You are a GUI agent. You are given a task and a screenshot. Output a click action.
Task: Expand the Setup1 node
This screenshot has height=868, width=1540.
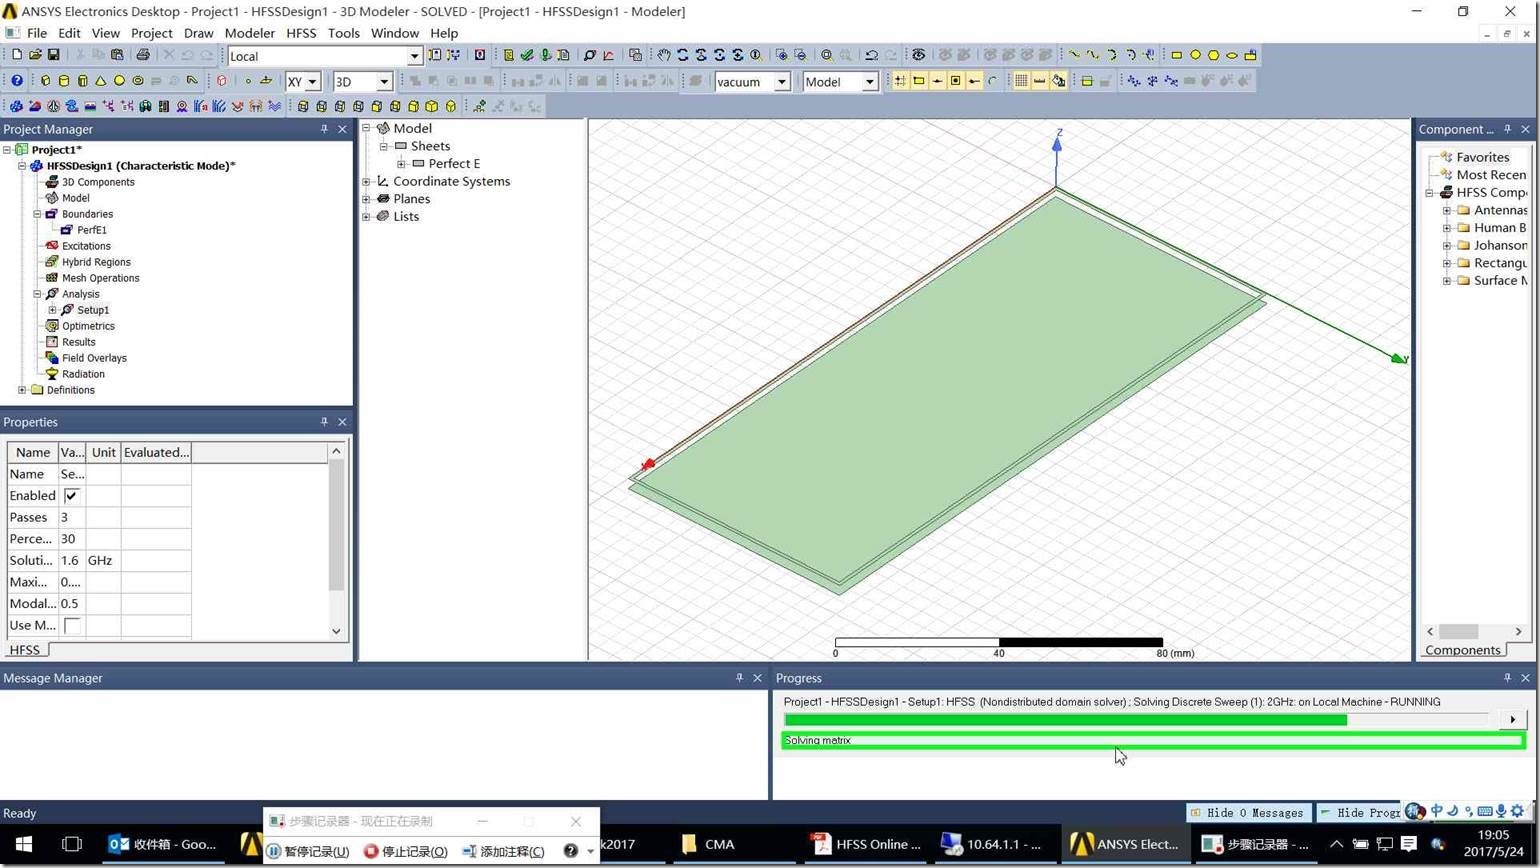click(x=53, y=310)
